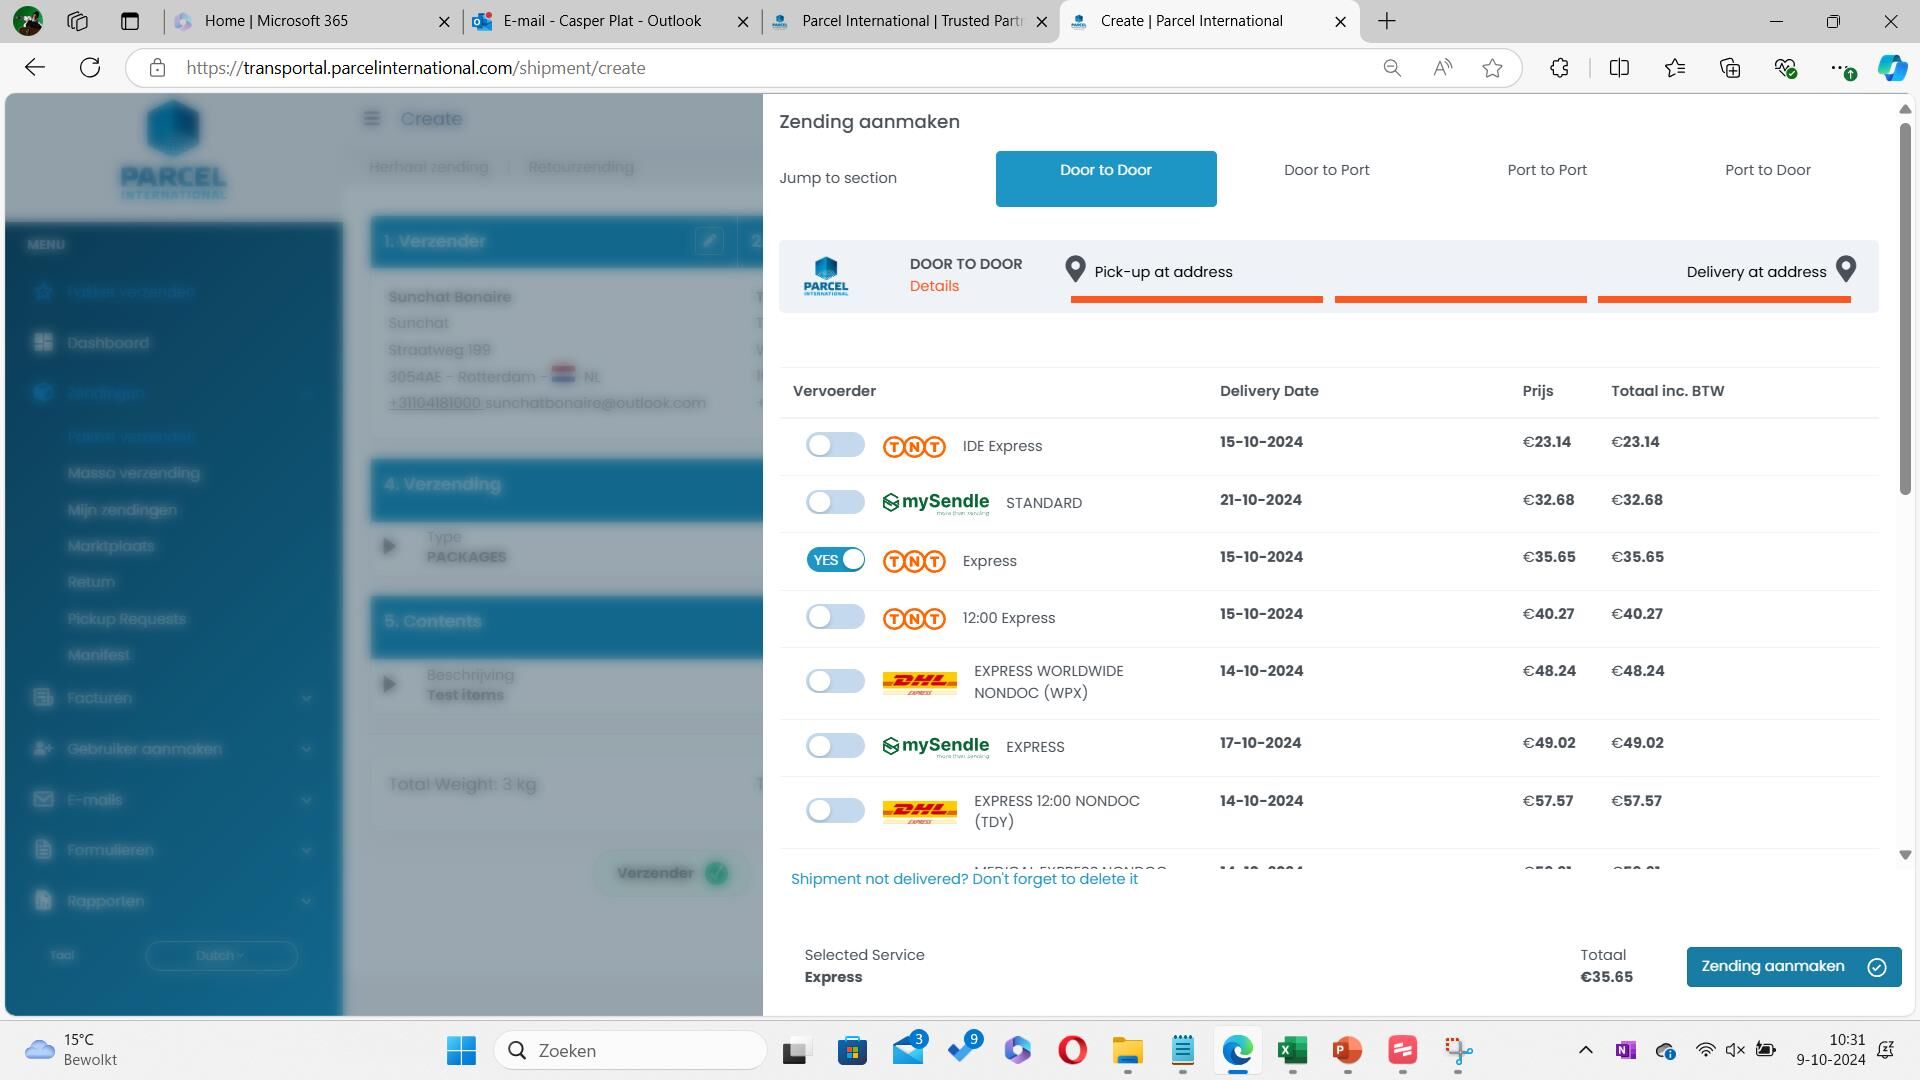Click the browser refresh icon
Image resolution: width=1920 pixels, height=1080 pixels.
pyautogui.click(x=90, y=68)
